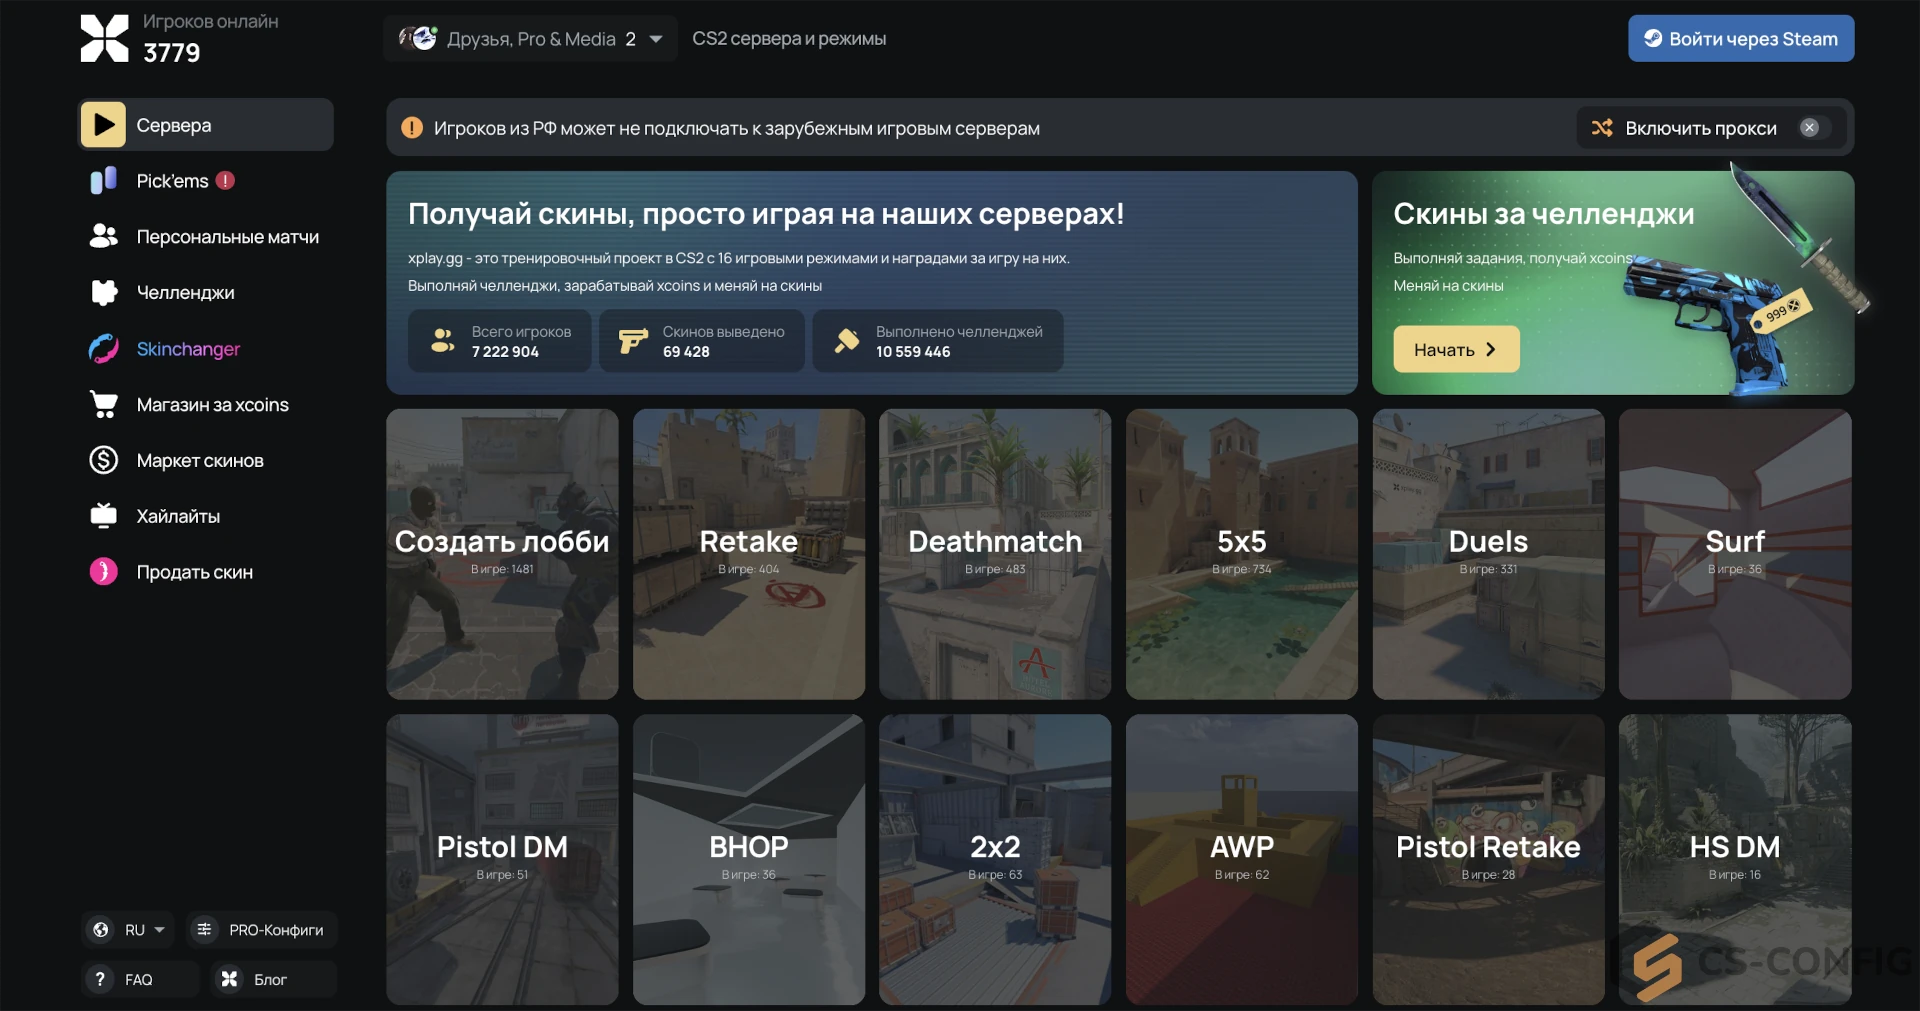Open the Retake mode card
The width and height of the screenshot is (1920, 1011).
[749, 554]
